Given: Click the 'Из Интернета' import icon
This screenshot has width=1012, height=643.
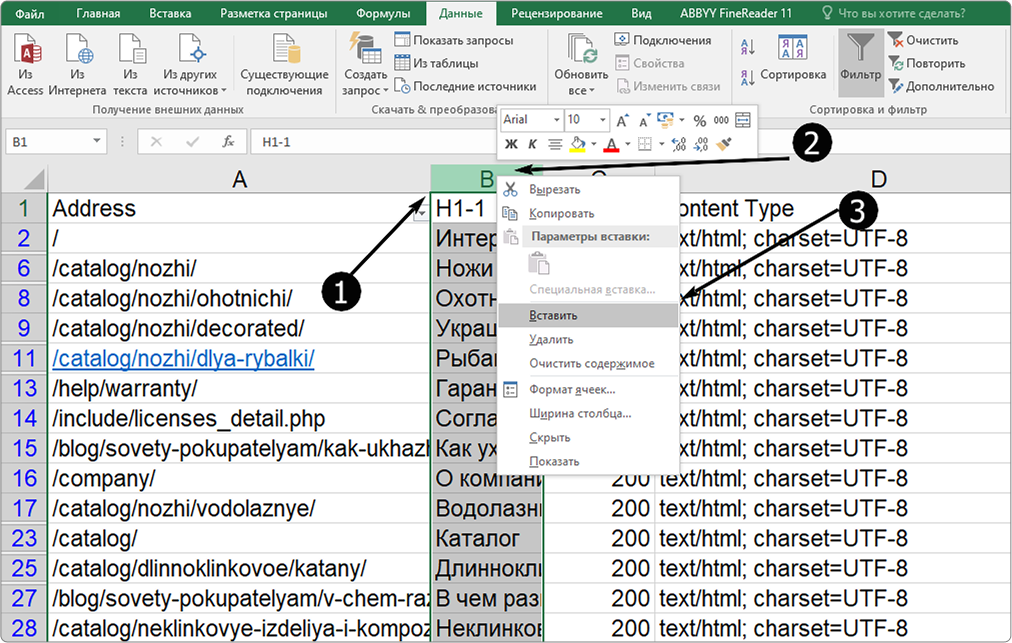Looking at the screenshot, I should (77, 65).
